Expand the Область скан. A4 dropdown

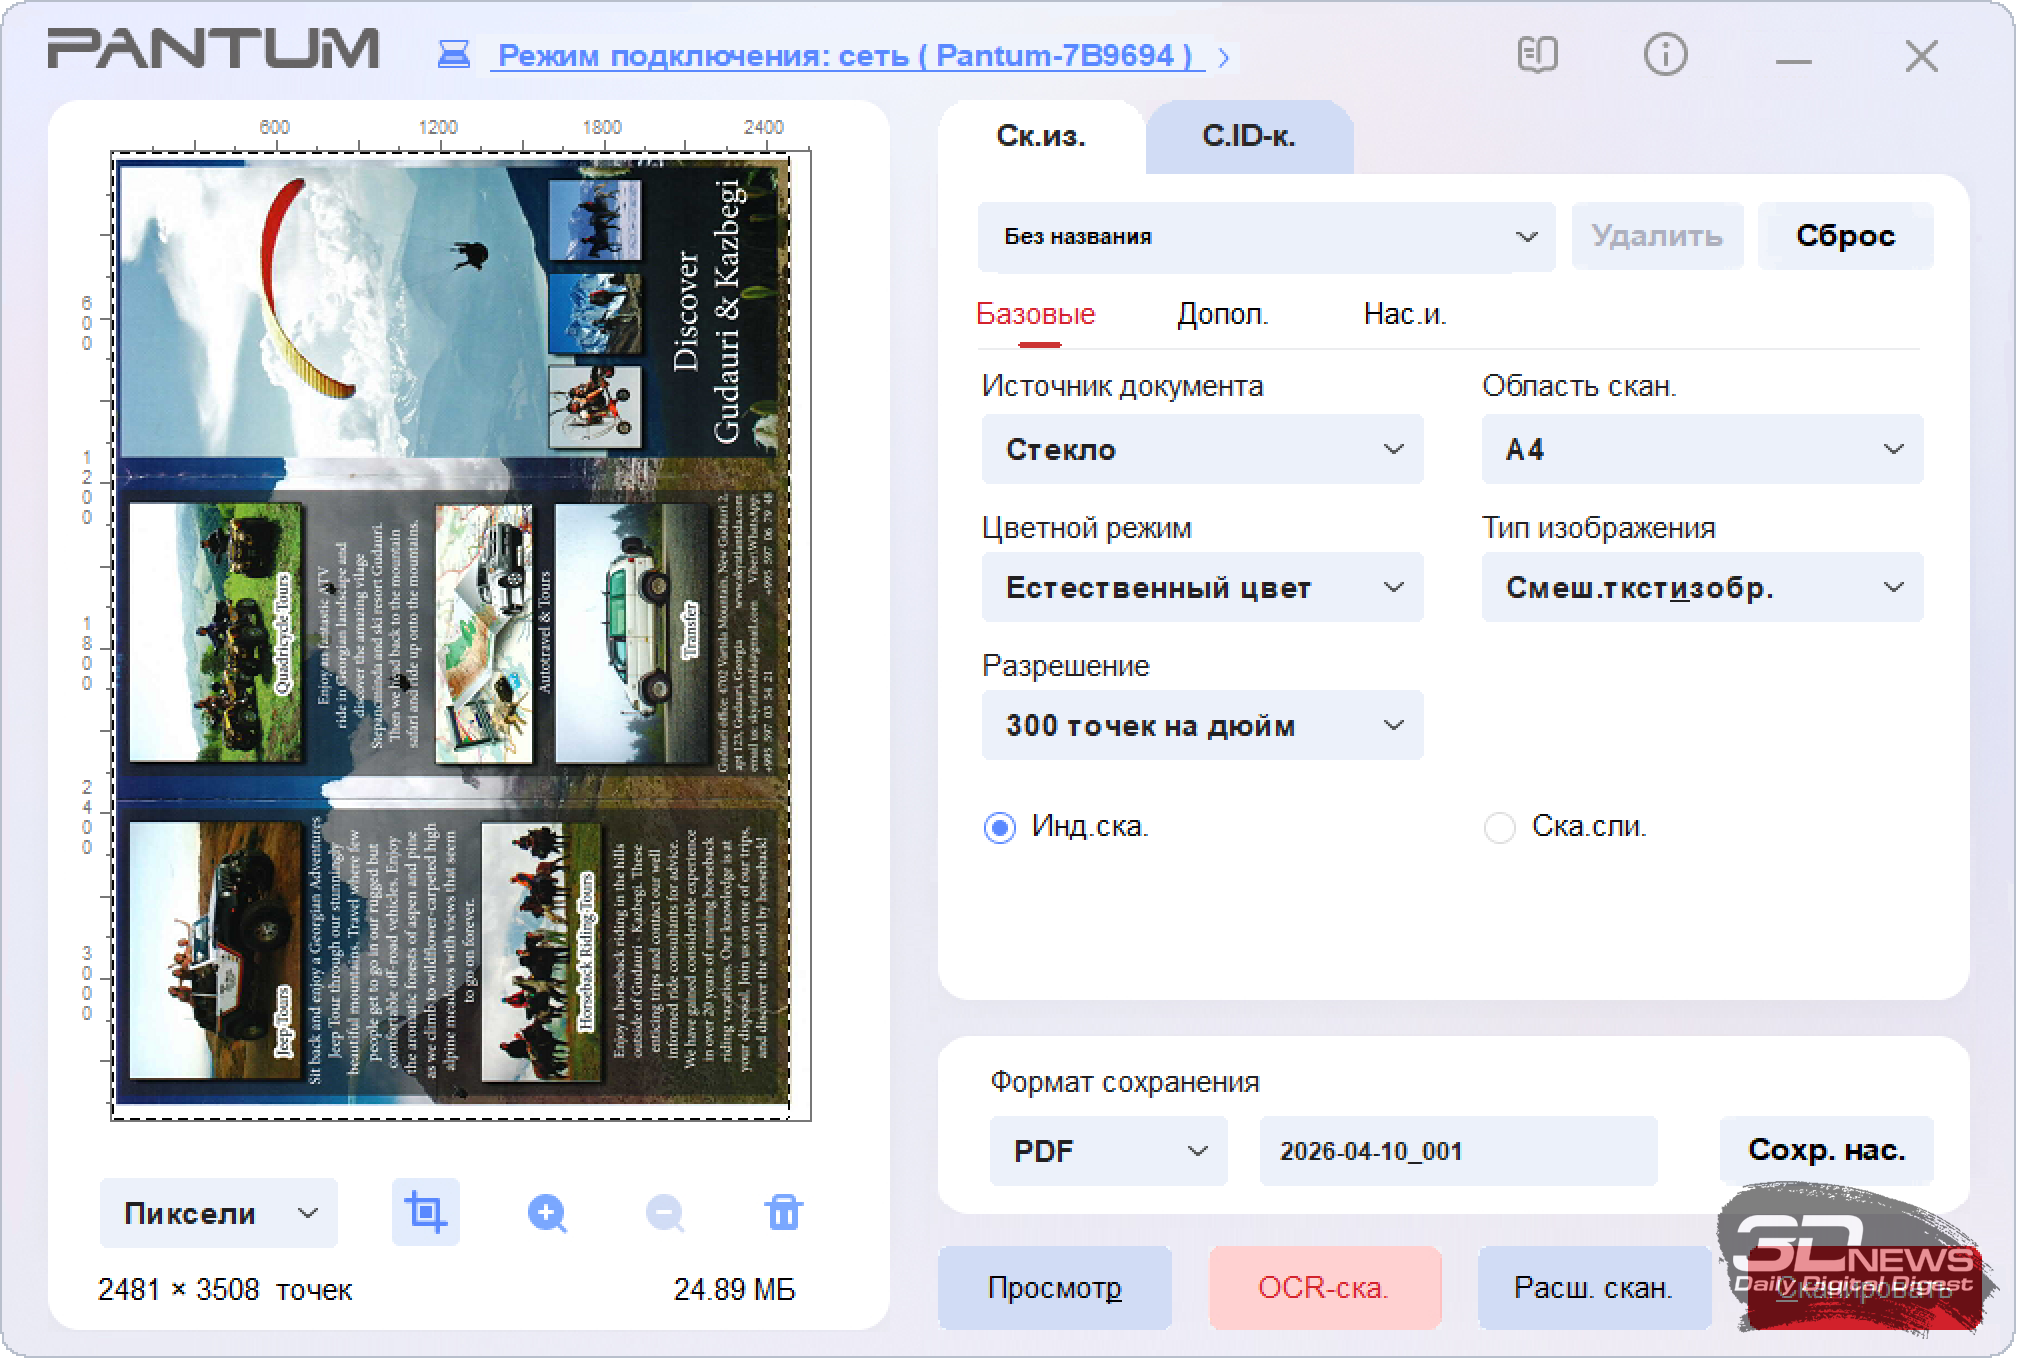pos(1702,450)
